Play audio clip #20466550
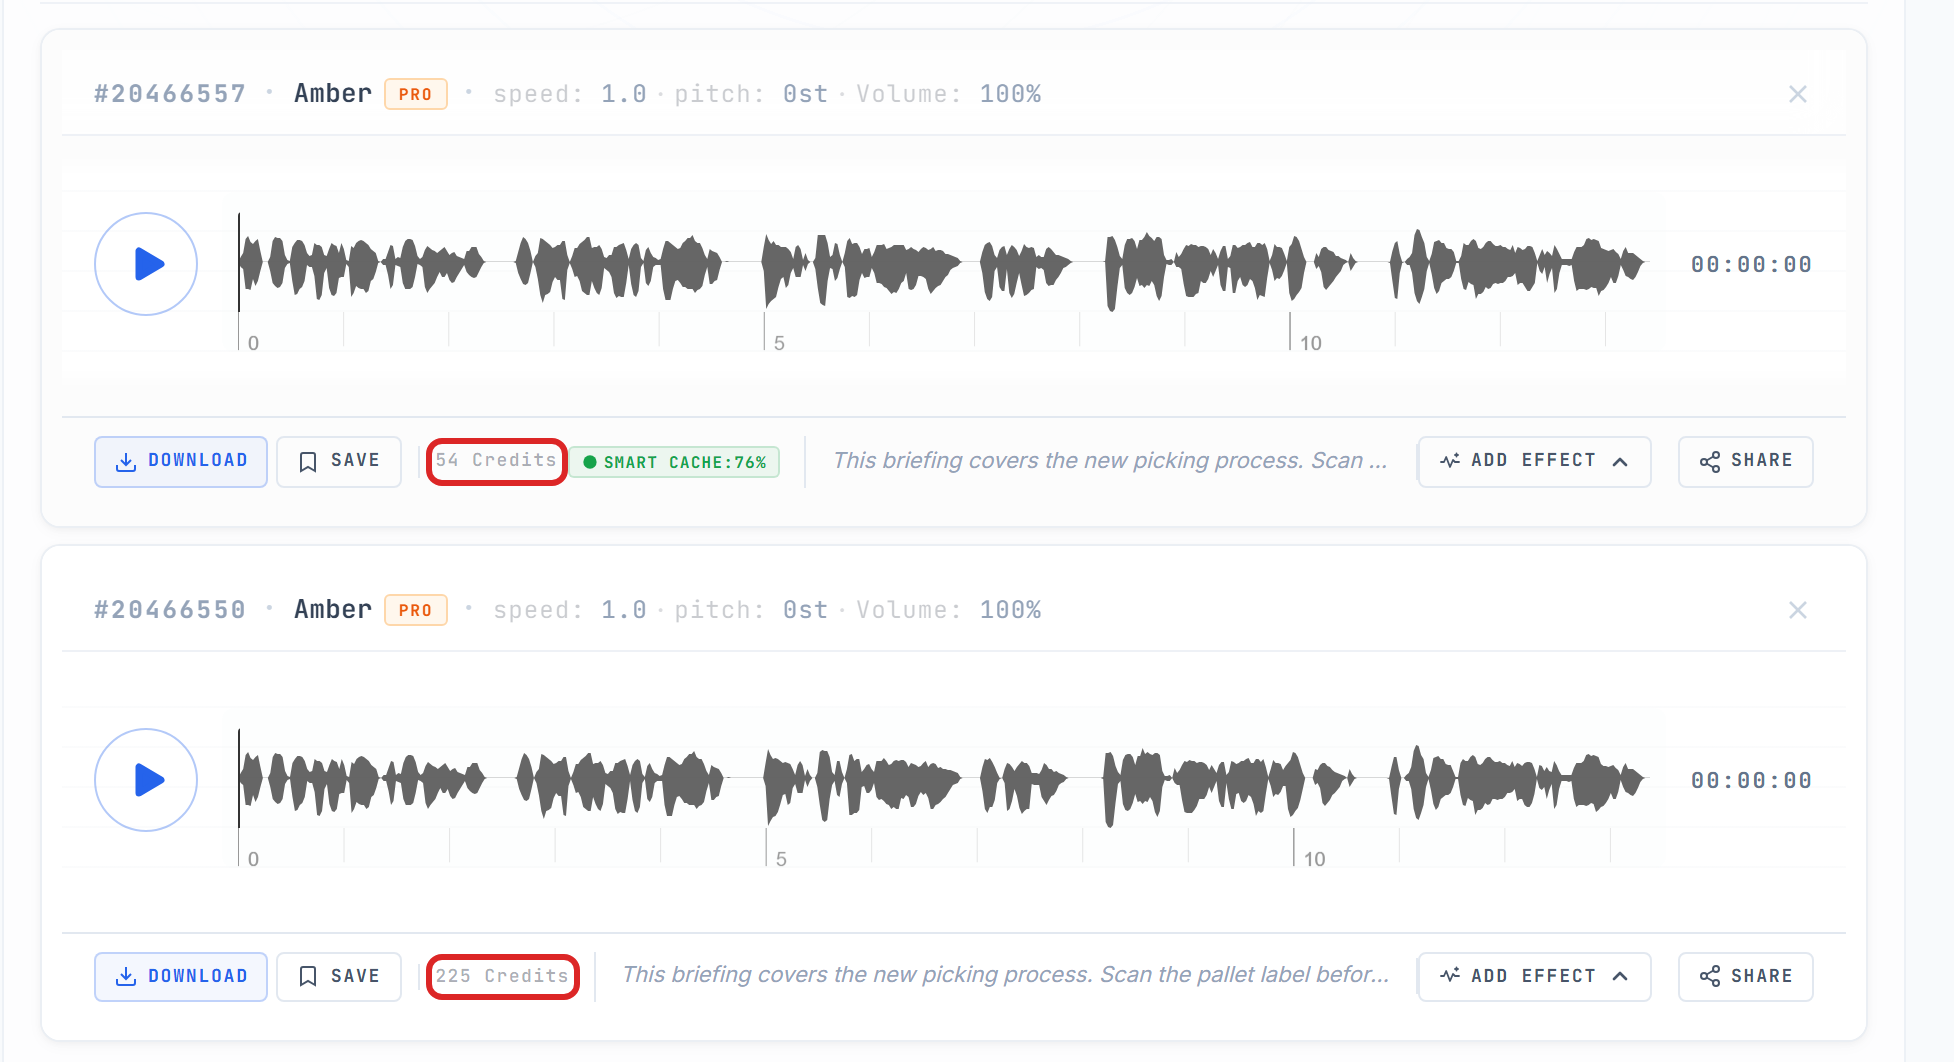 (146, 780)
